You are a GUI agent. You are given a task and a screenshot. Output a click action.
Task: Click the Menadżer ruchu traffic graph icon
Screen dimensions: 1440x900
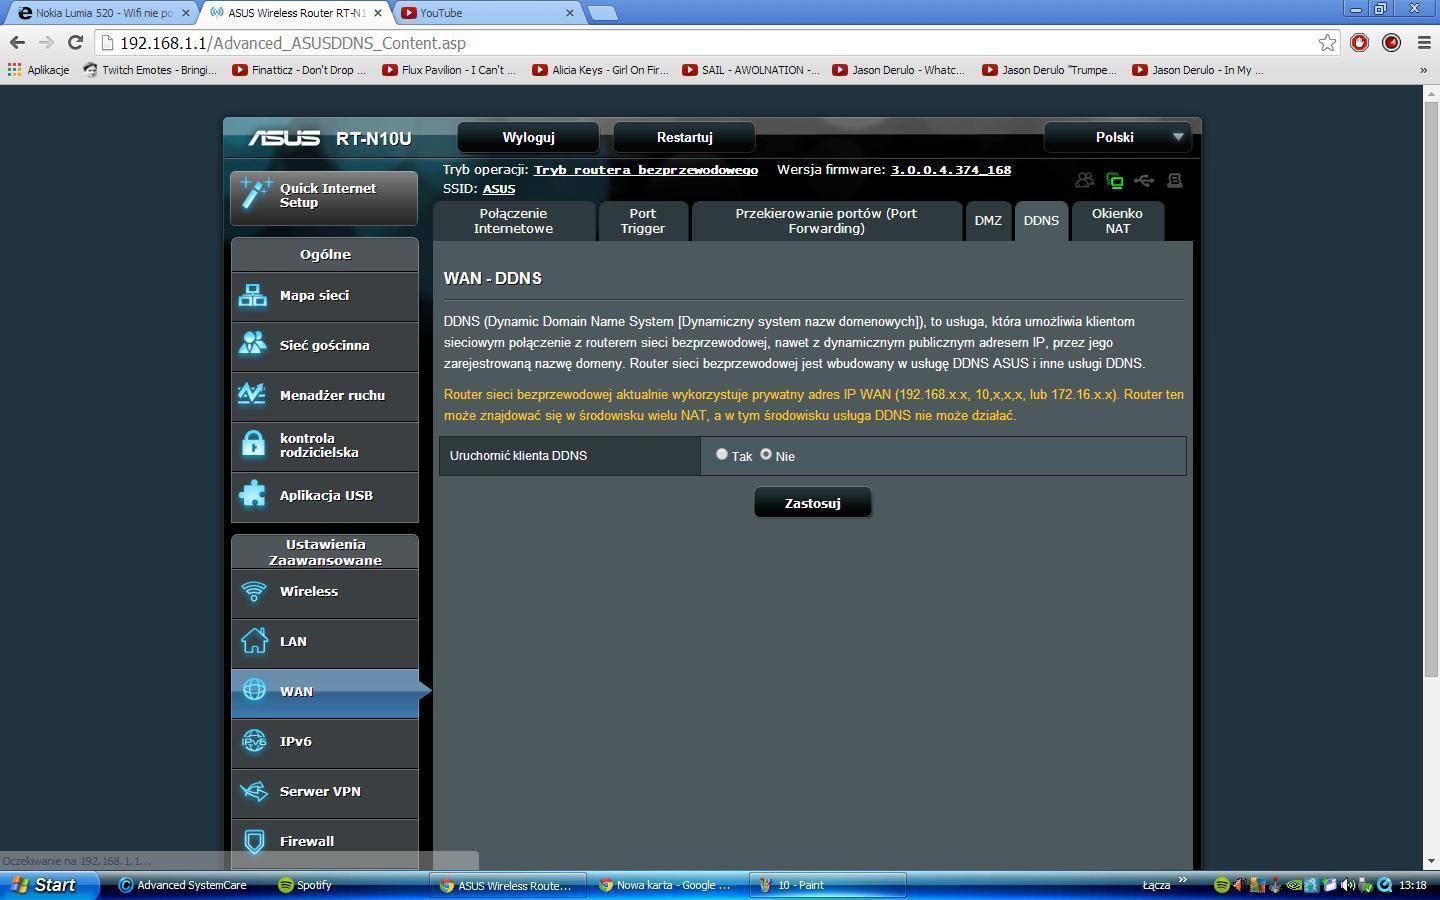point(253,395)
